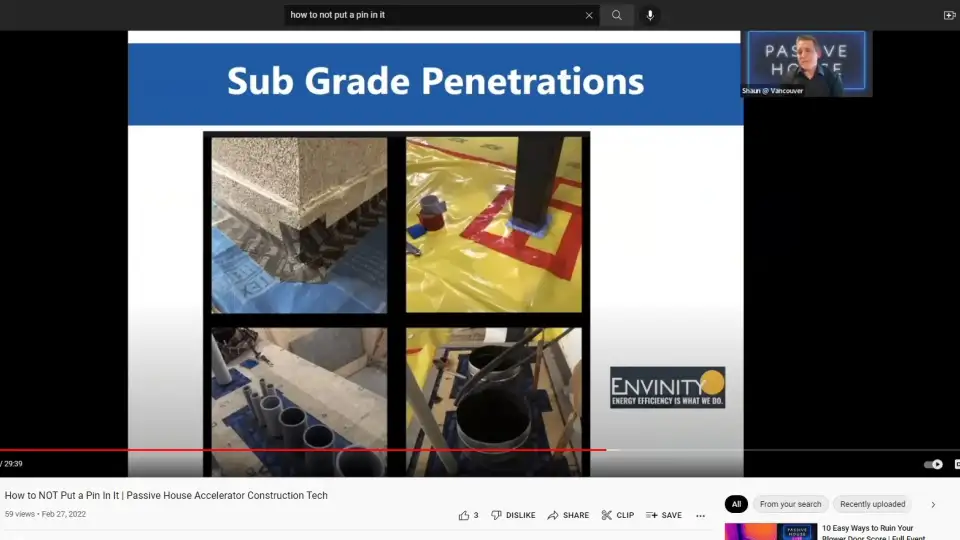960x540 pixels.
Task: Select the From your search chip
Action: point(790,504)
